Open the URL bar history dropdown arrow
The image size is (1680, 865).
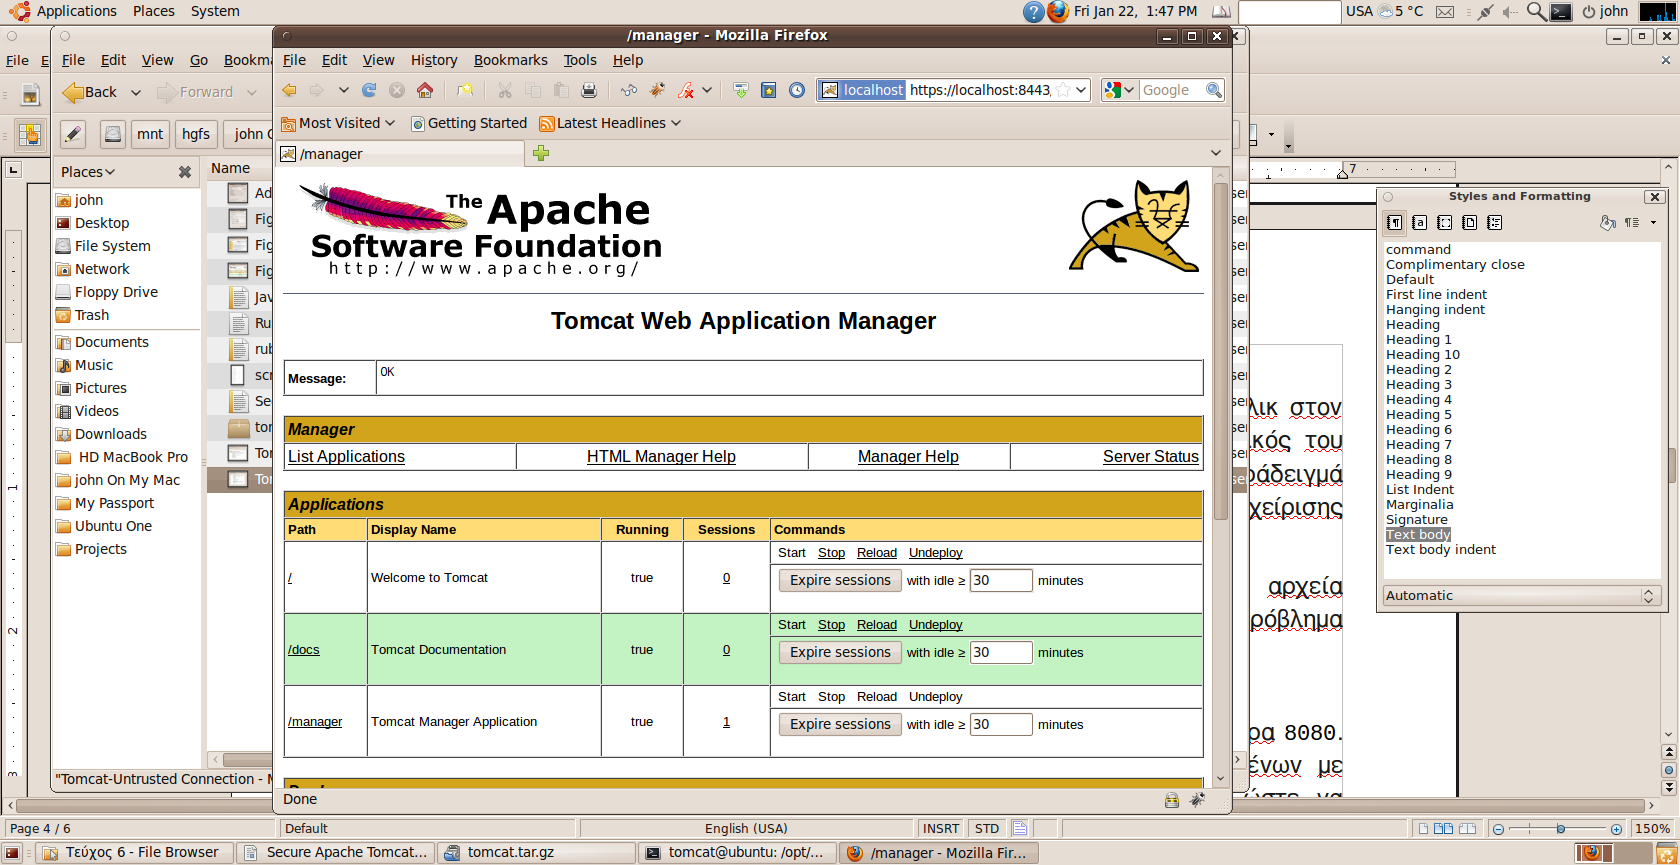[1081, 90]
